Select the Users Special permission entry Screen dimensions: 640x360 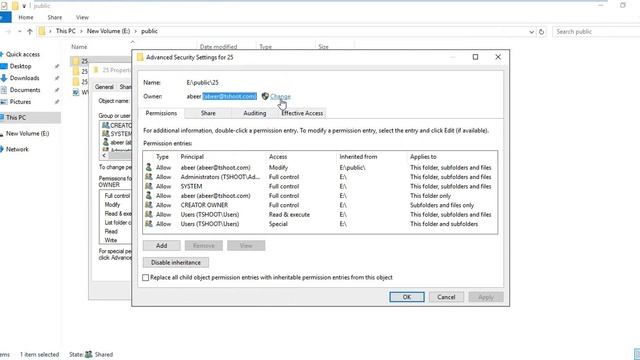tap(320, 224)
